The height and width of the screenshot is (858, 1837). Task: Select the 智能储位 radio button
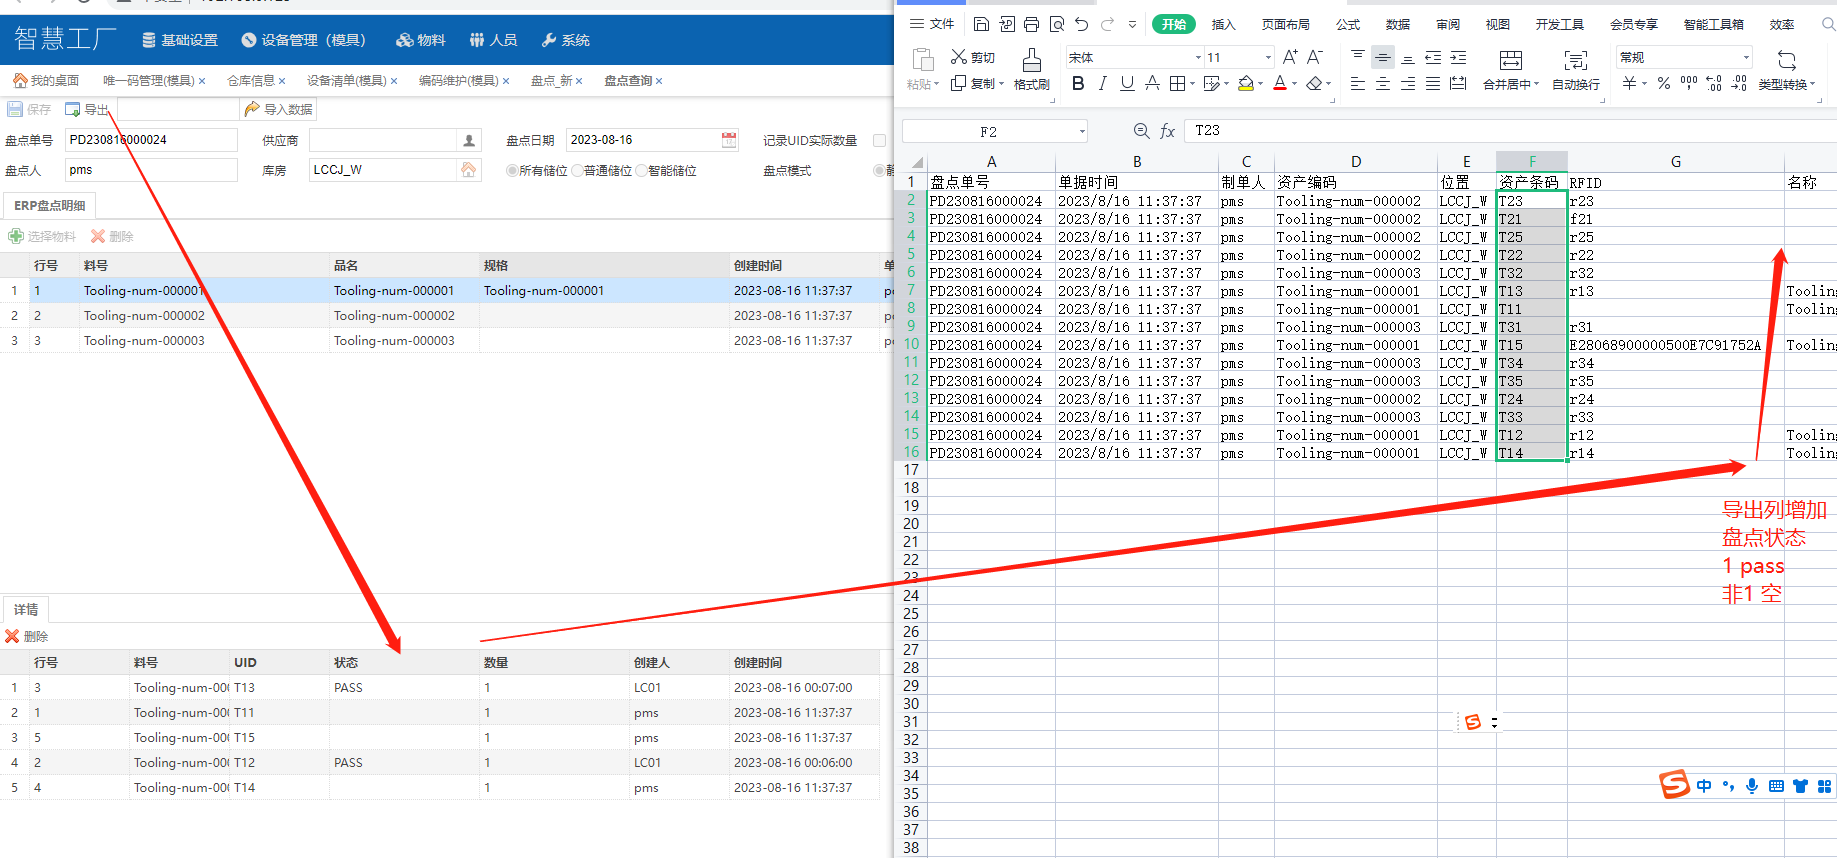click(x=641, y=171)
